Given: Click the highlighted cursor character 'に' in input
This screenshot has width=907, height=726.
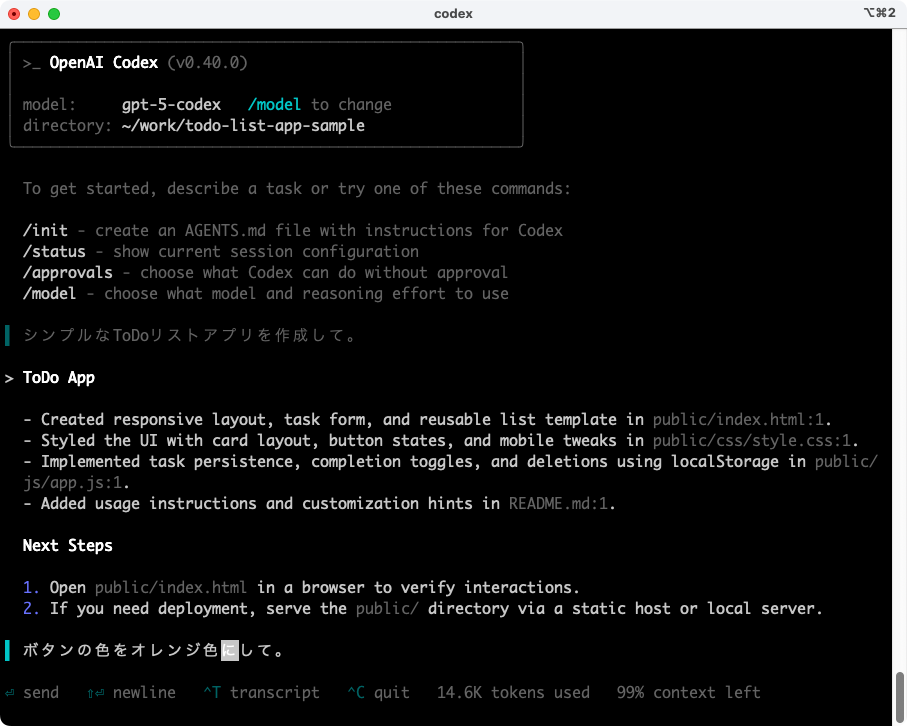Looking at the screenshot, I should coord(230,650).
